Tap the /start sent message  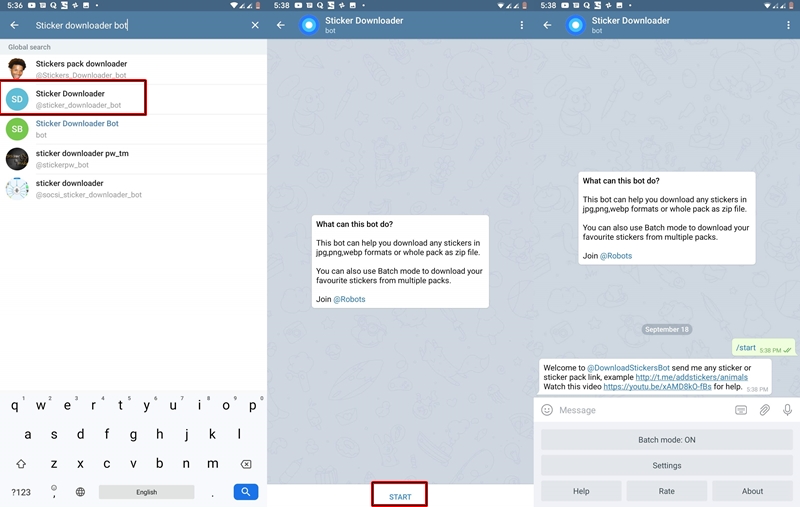coord(763,348)
